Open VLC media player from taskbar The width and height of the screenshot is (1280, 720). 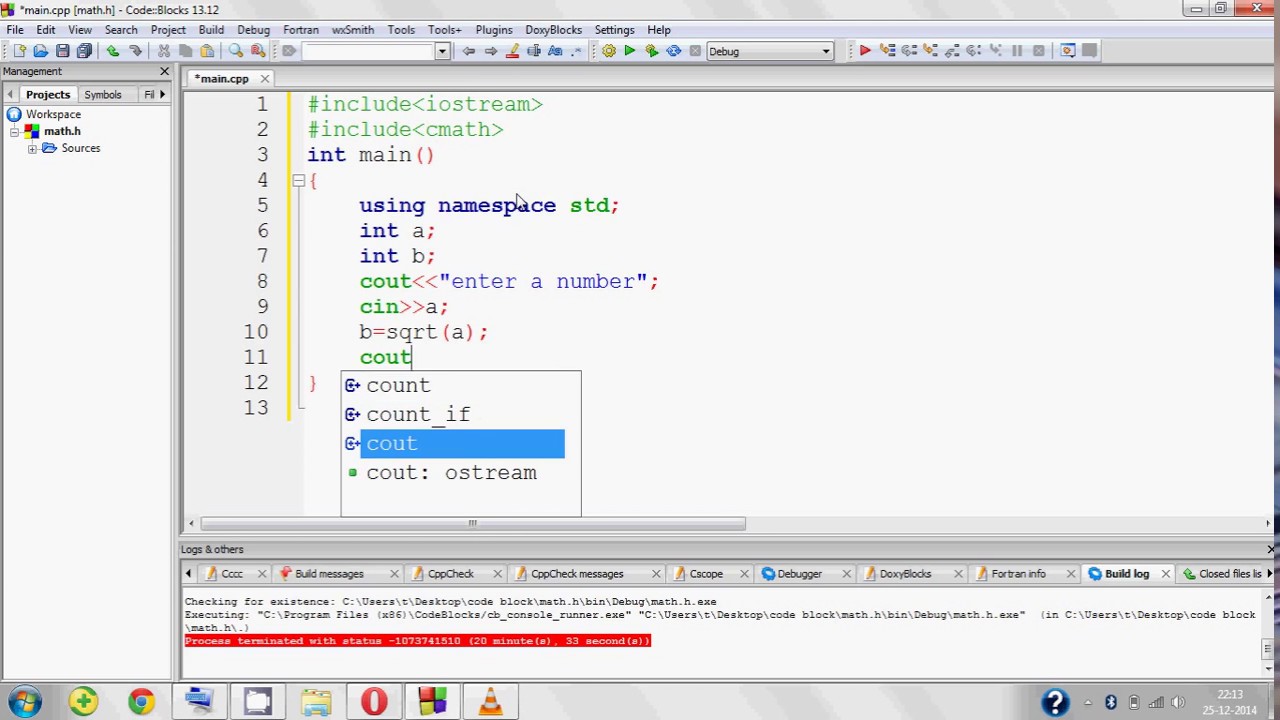490,702
